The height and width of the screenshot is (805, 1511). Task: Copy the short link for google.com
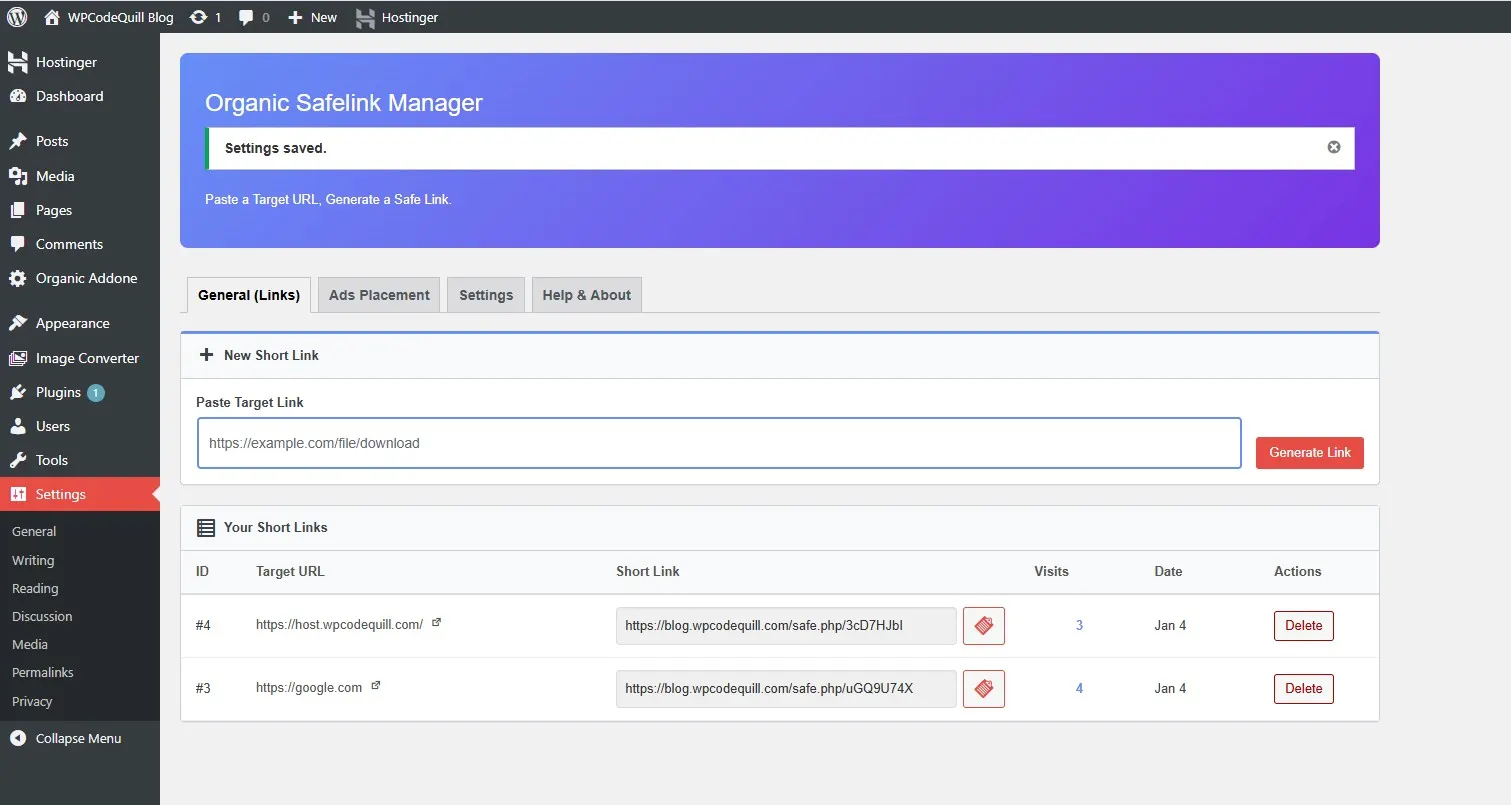point(983,689)
